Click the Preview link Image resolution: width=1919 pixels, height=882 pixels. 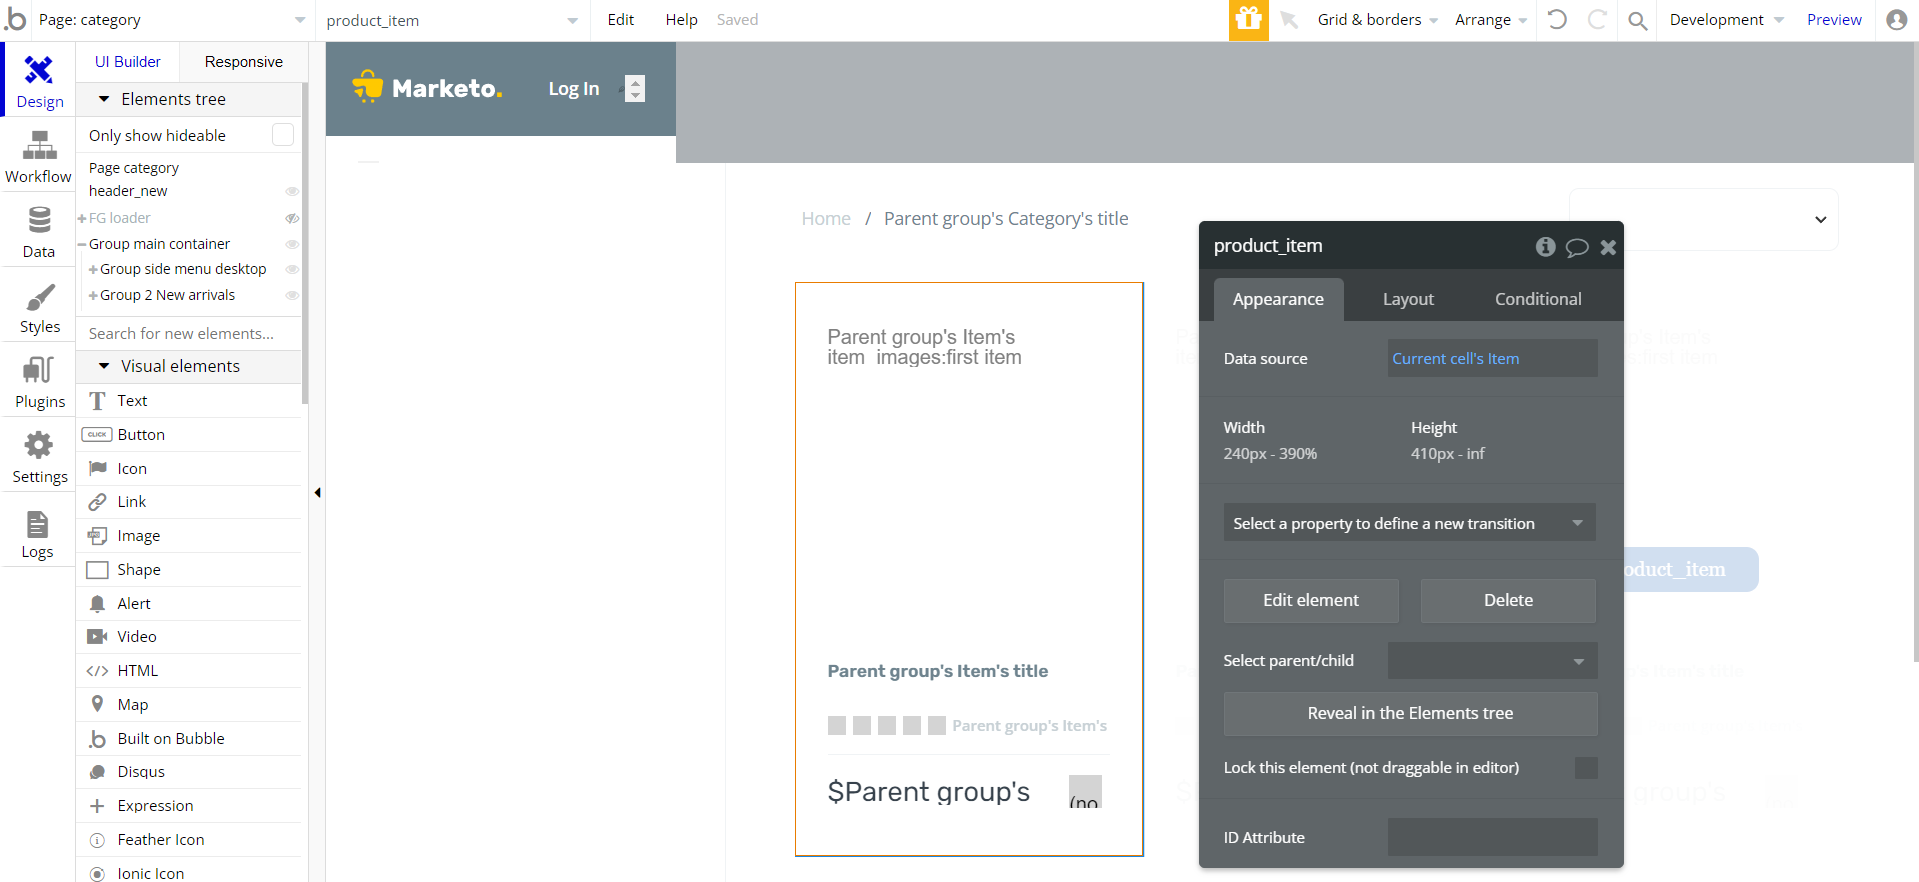tap(1834, 20)
